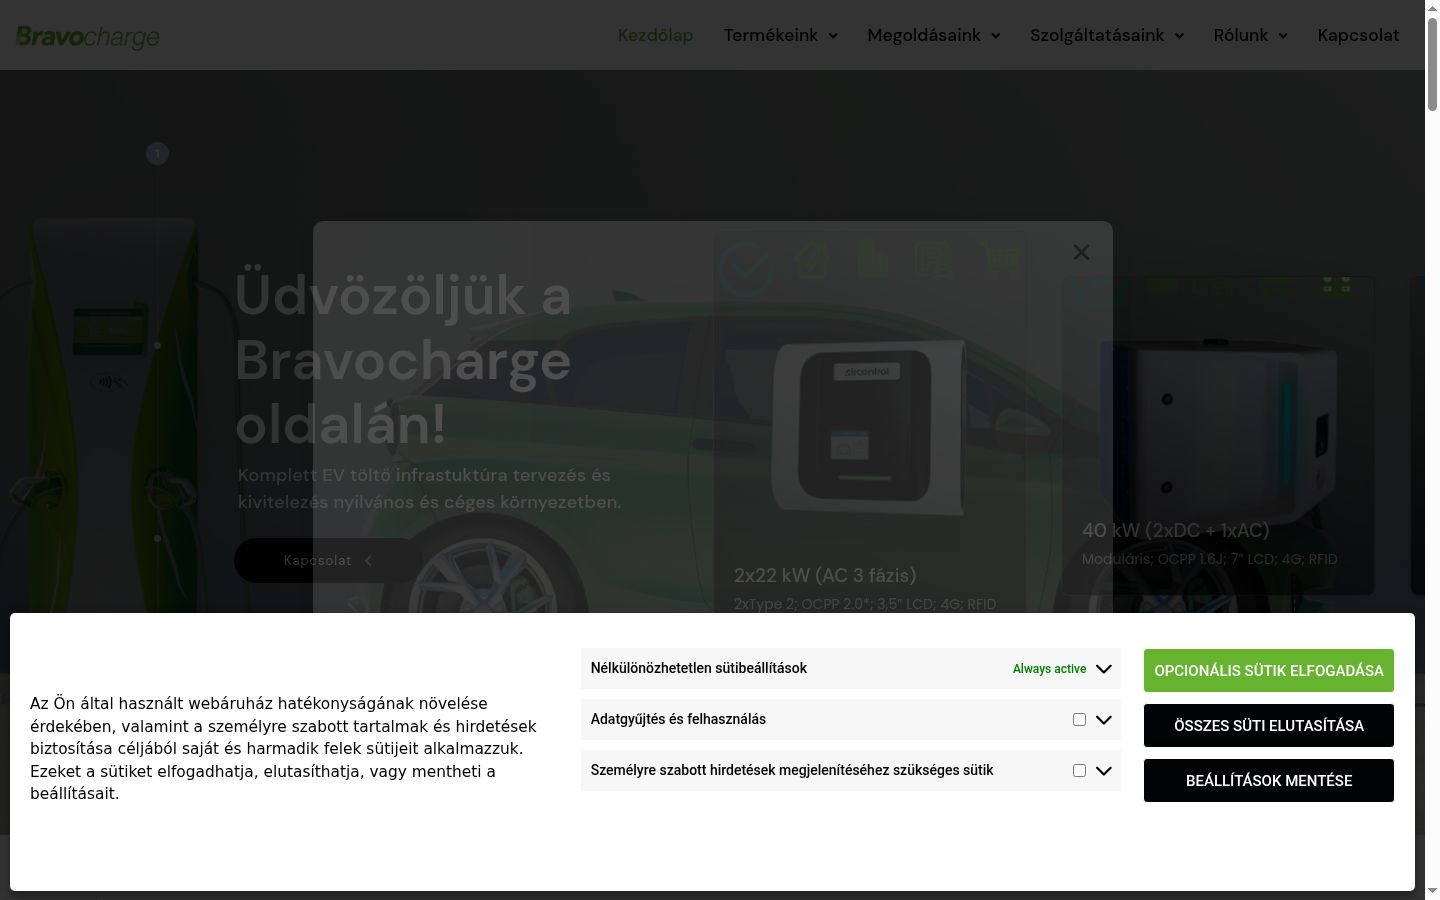The image size is (1440, 900).
Task: Click the "40 kW (2xDC + 1xAC)" title
Action: coord(1175,530)
